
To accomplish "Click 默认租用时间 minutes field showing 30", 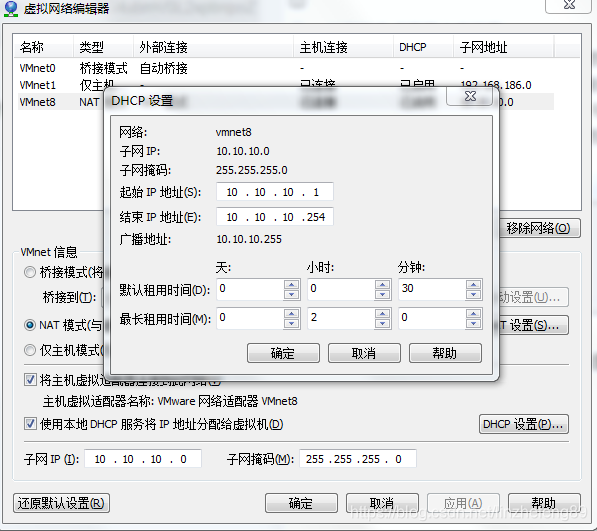I will point(432,289).
